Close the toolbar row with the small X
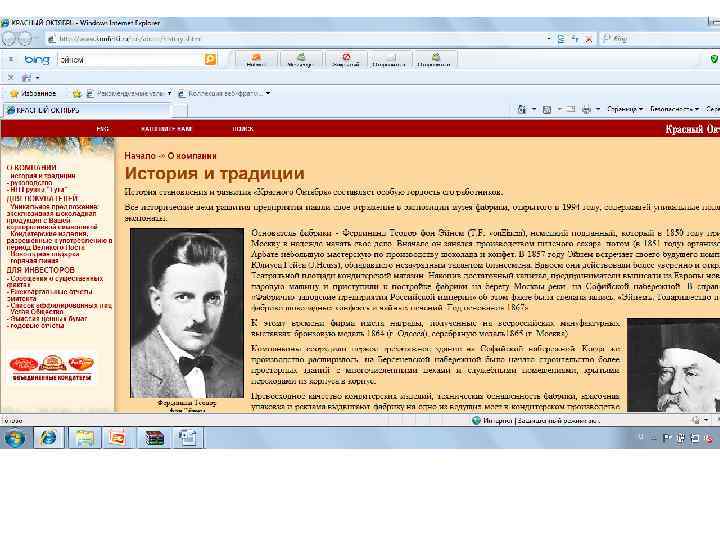Screen dimensions: 720x540 [11, 78]
